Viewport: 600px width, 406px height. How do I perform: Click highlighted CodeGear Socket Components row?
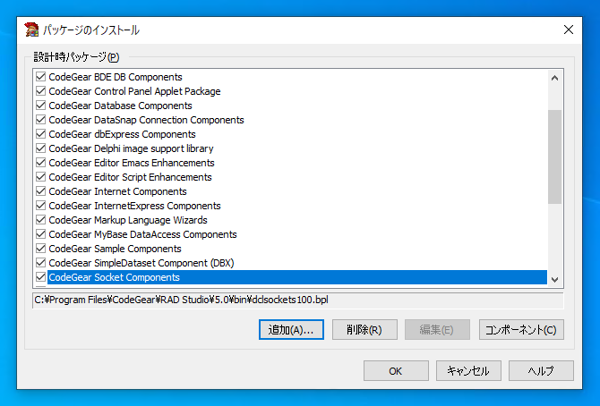297,277
